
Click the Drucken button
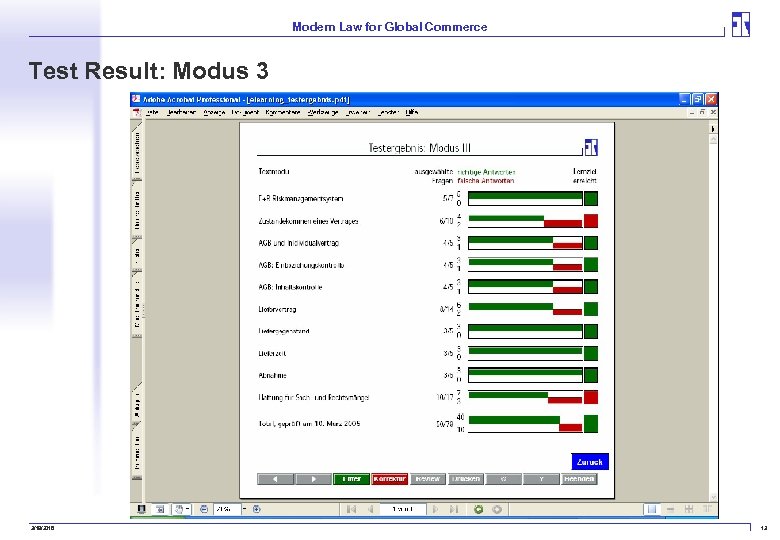point(466,479)
